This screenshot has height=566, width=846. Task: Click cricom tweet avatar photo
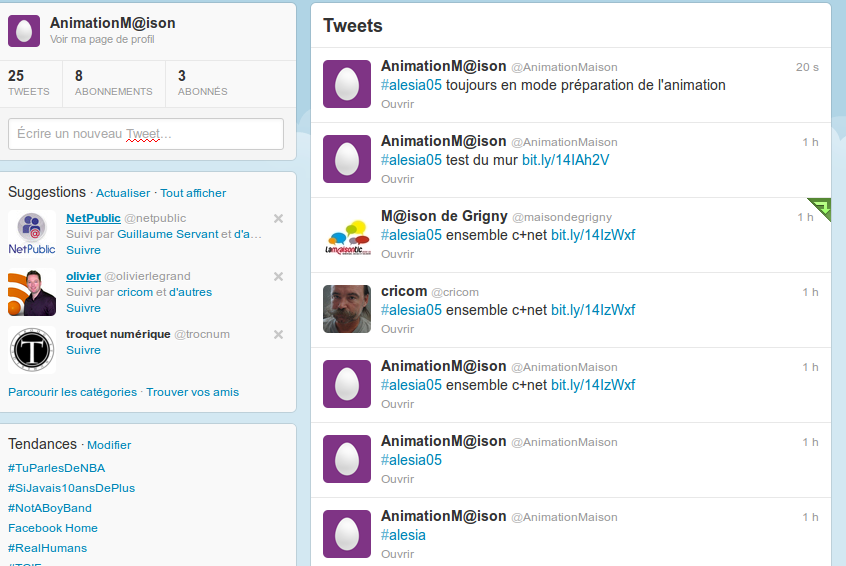click(x=347, y=309)
